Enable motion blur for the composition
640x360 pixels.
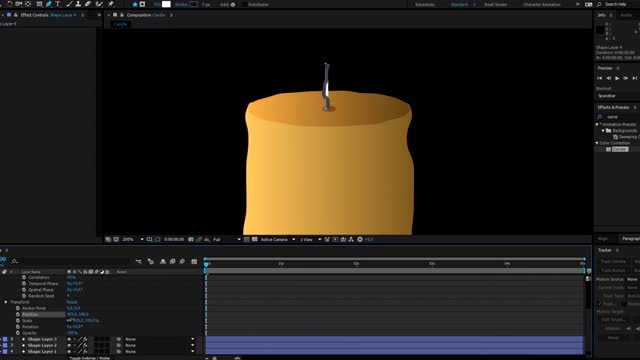182,262
